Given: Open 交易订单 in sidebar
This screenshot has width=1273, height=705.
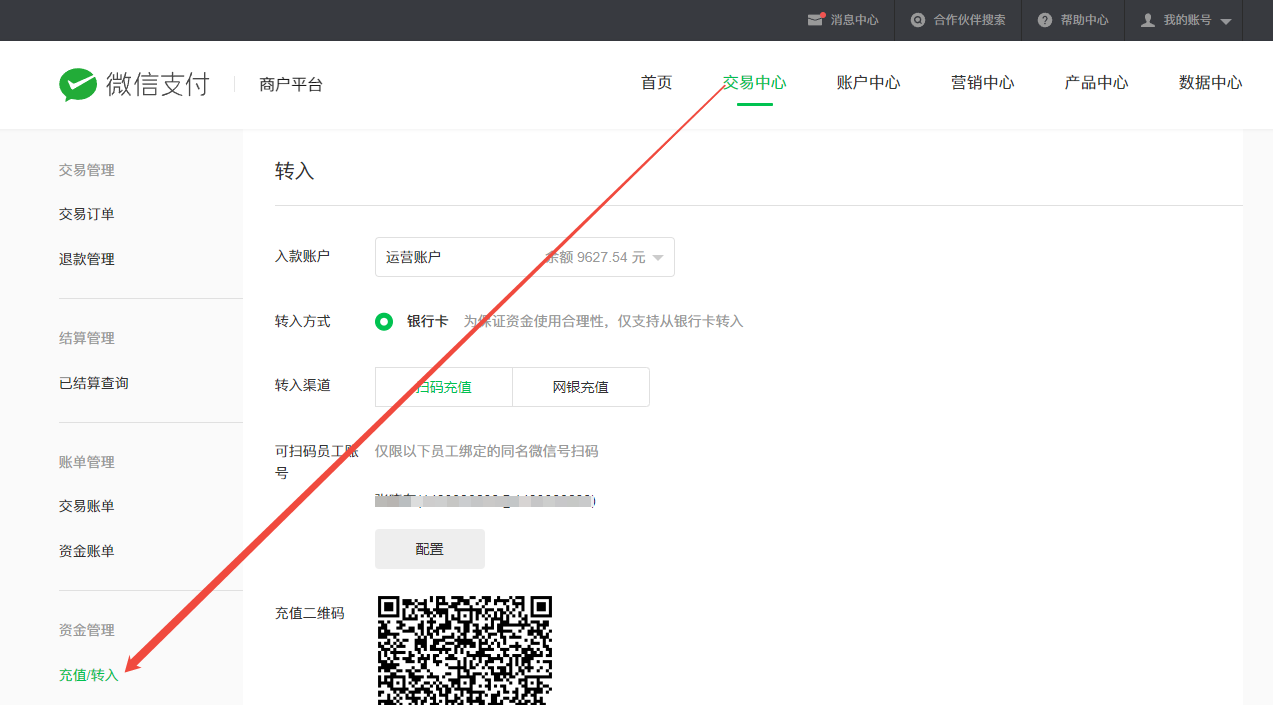Looking at the screenshot, I should point(87,214).
